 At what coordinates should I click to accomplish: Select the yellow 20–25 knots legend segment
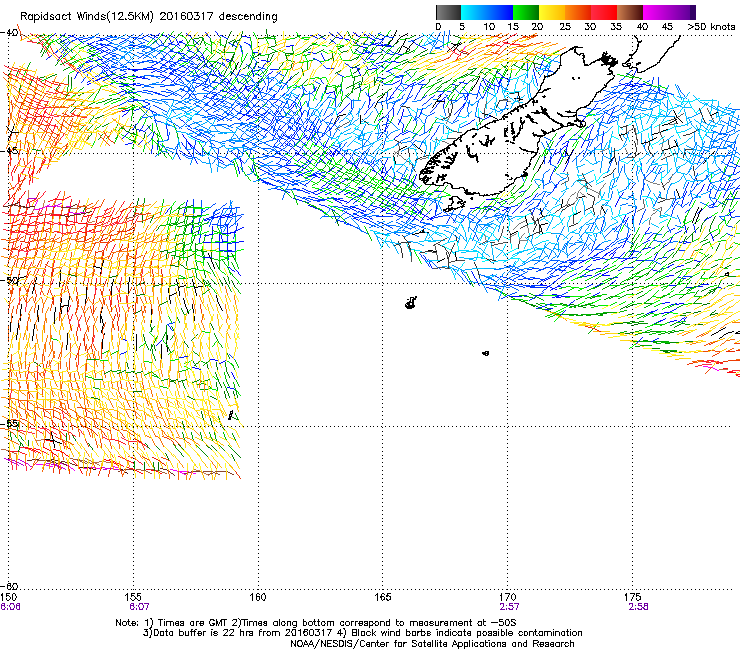551,12
